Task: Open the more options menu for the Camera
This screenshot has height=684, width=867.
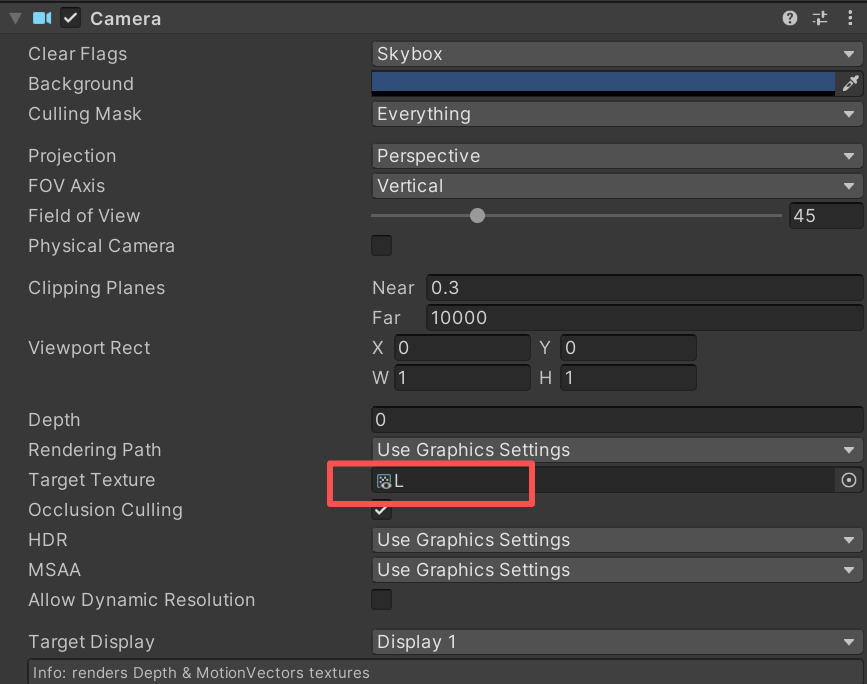Action: pyautogui.click(x=851, y=17)
